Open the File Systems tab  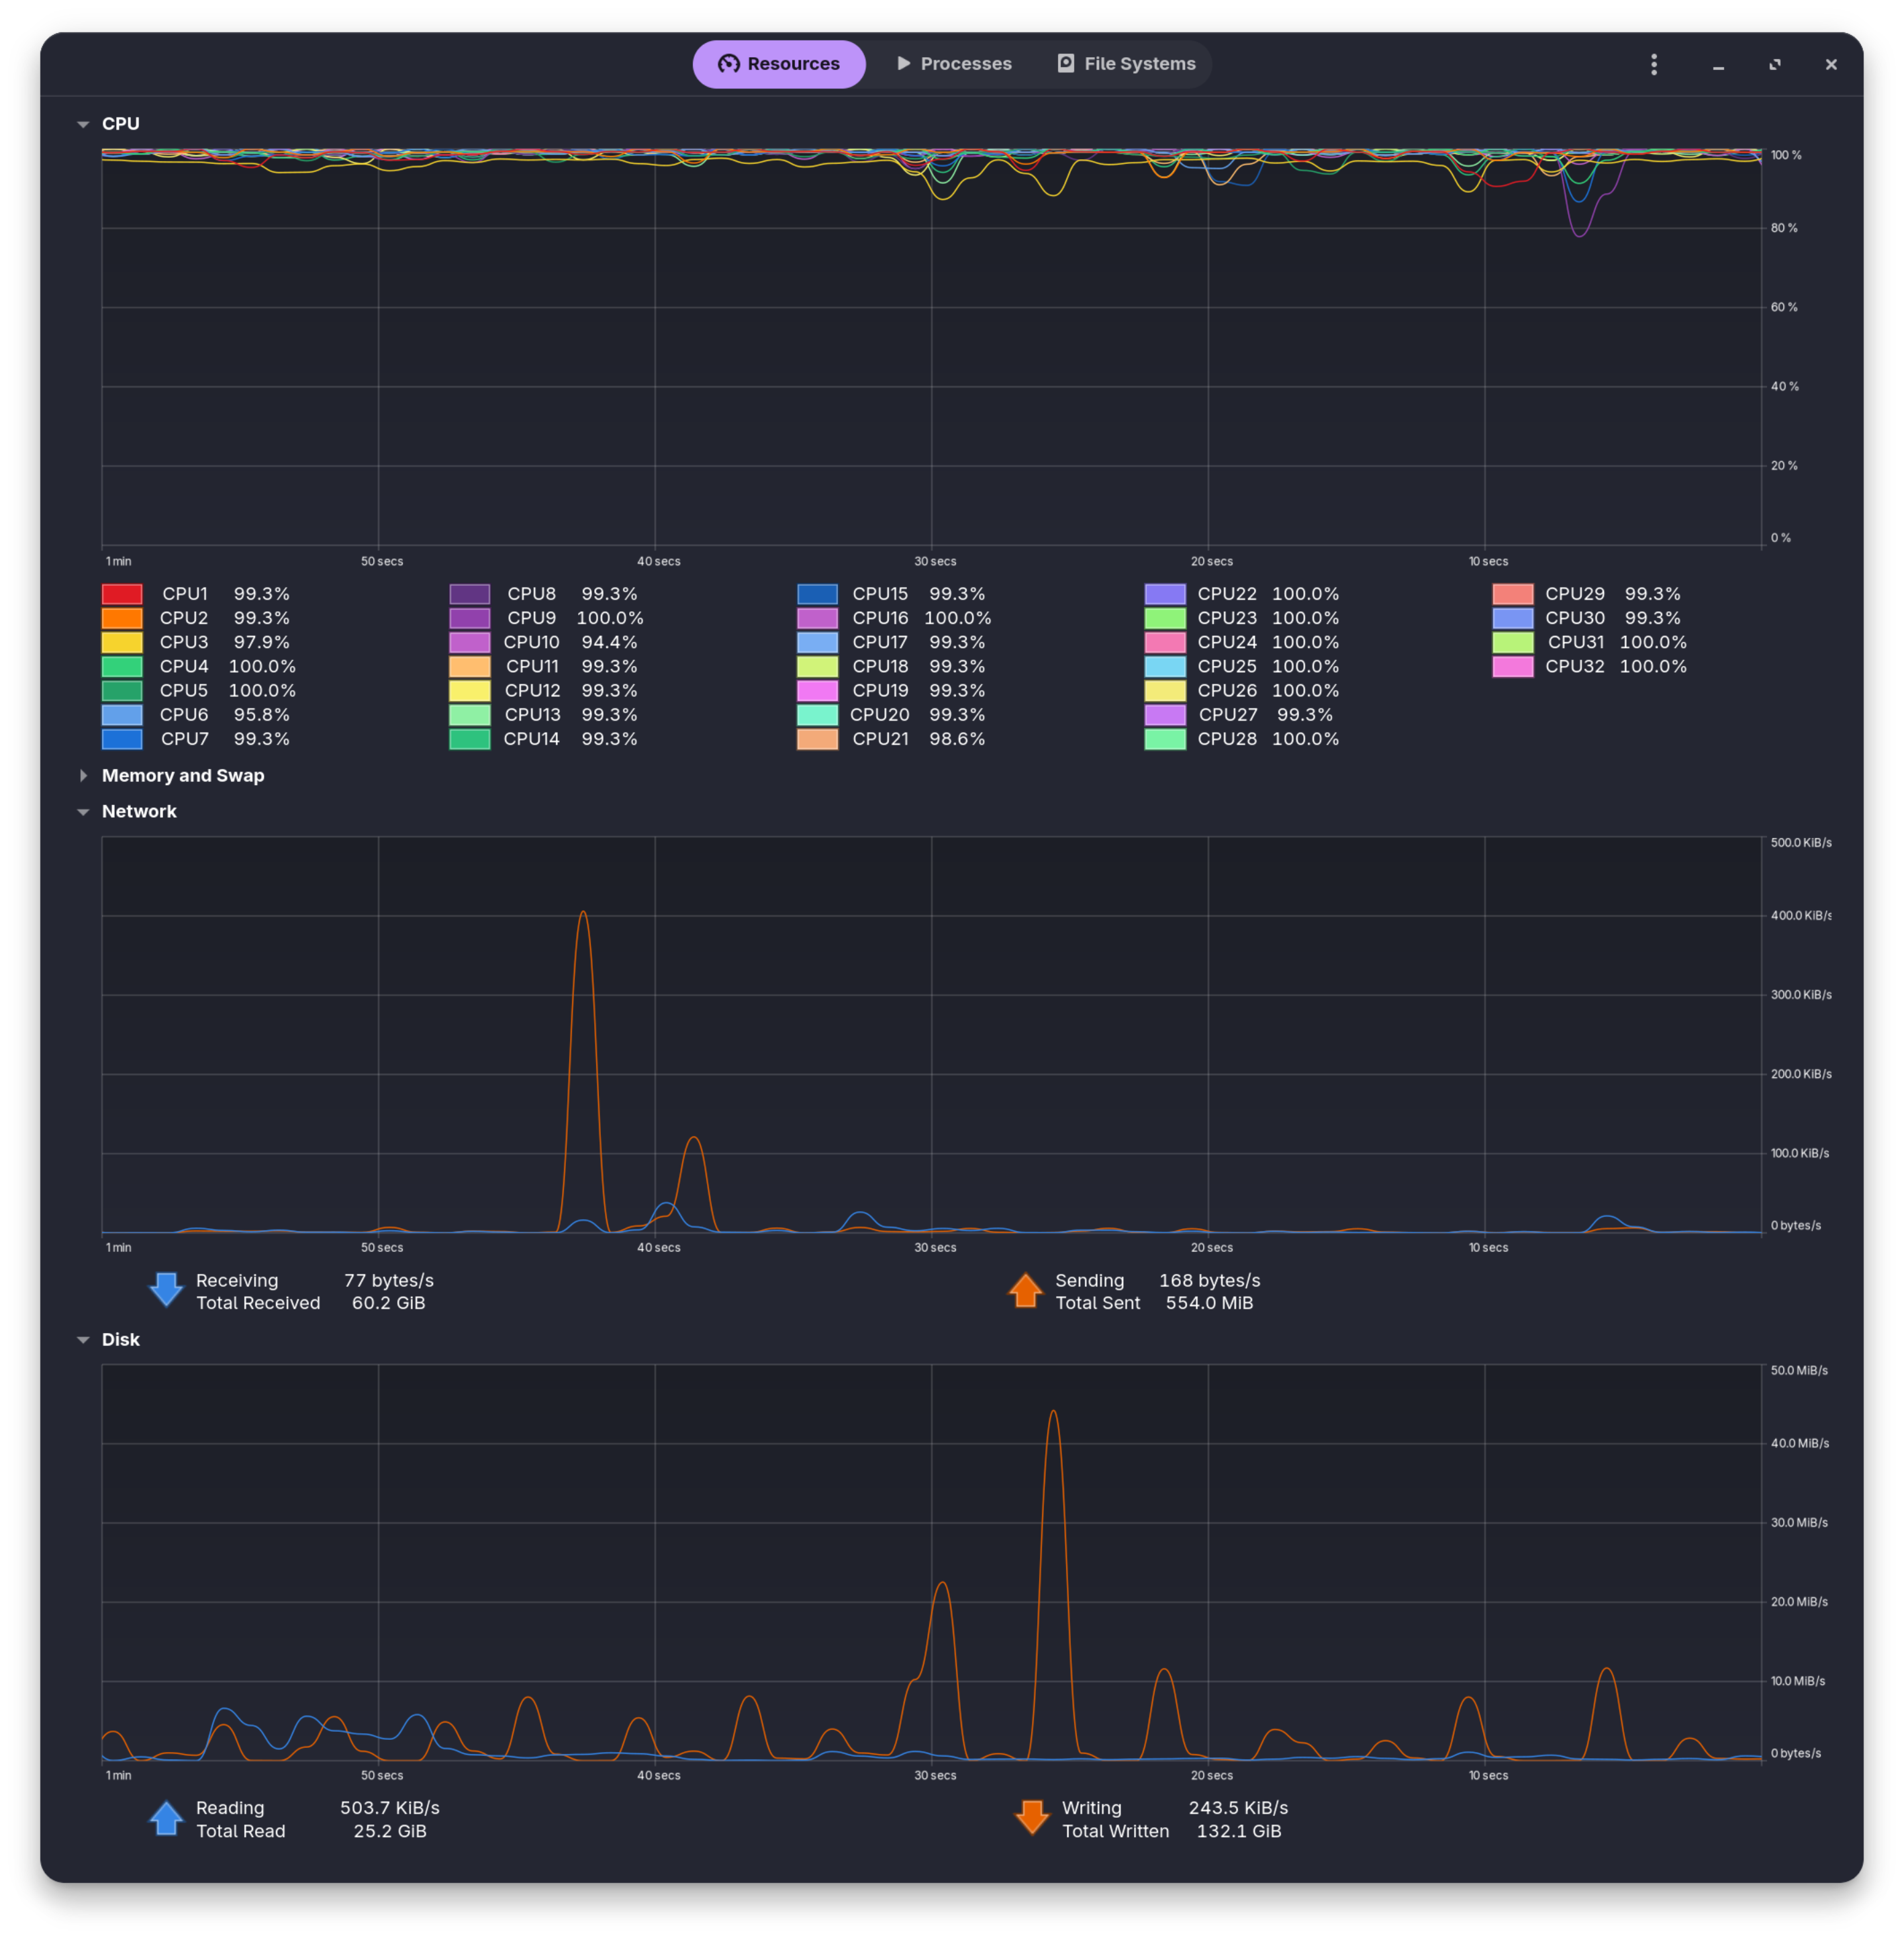tap(1126, 64)
